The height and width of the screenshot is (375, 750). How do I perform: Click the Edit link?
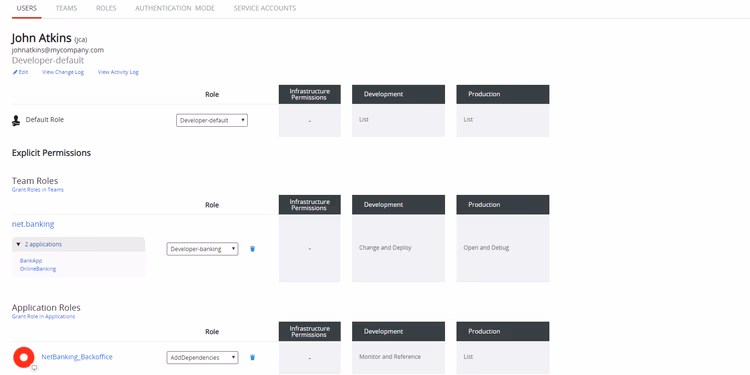[23, 72]
